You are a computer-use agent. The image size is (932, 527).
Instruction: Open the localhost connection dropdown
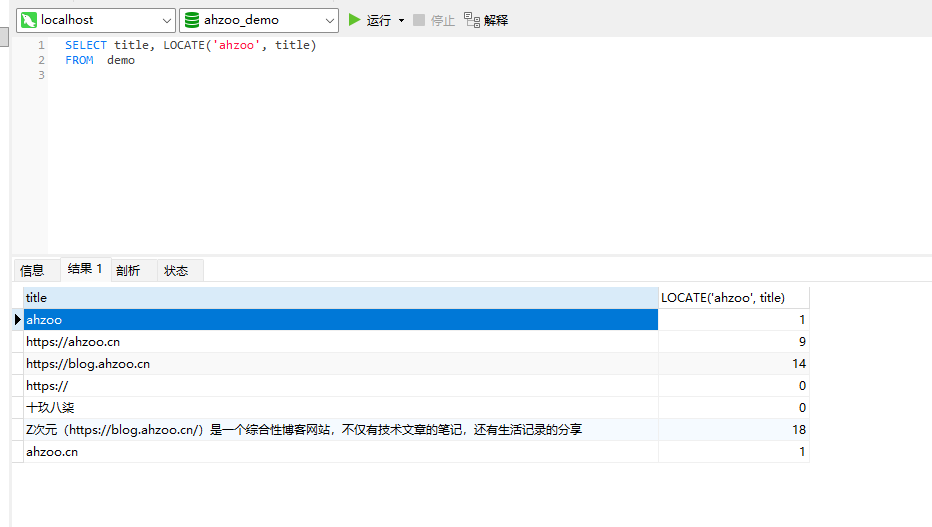pos(166,20)
